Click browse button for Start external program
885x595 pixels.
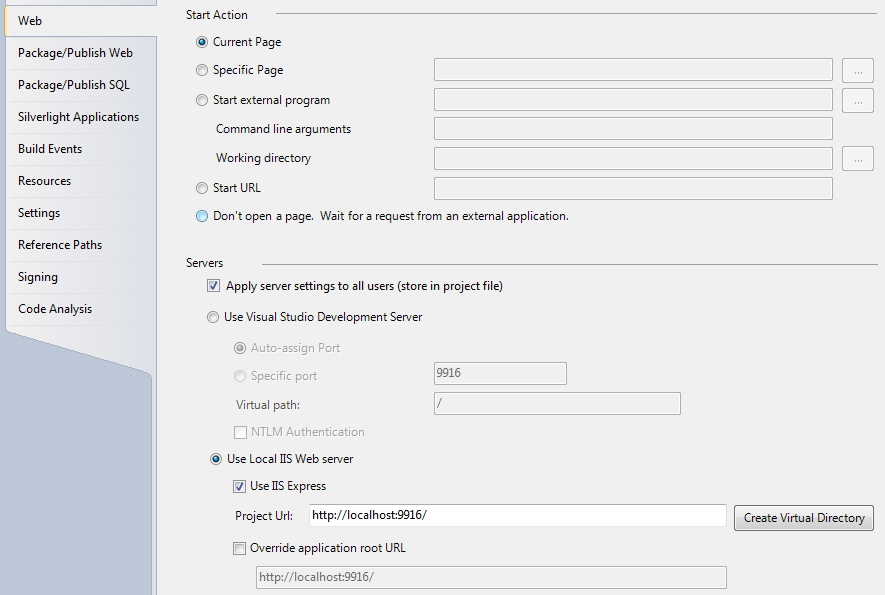click(857, 100)
